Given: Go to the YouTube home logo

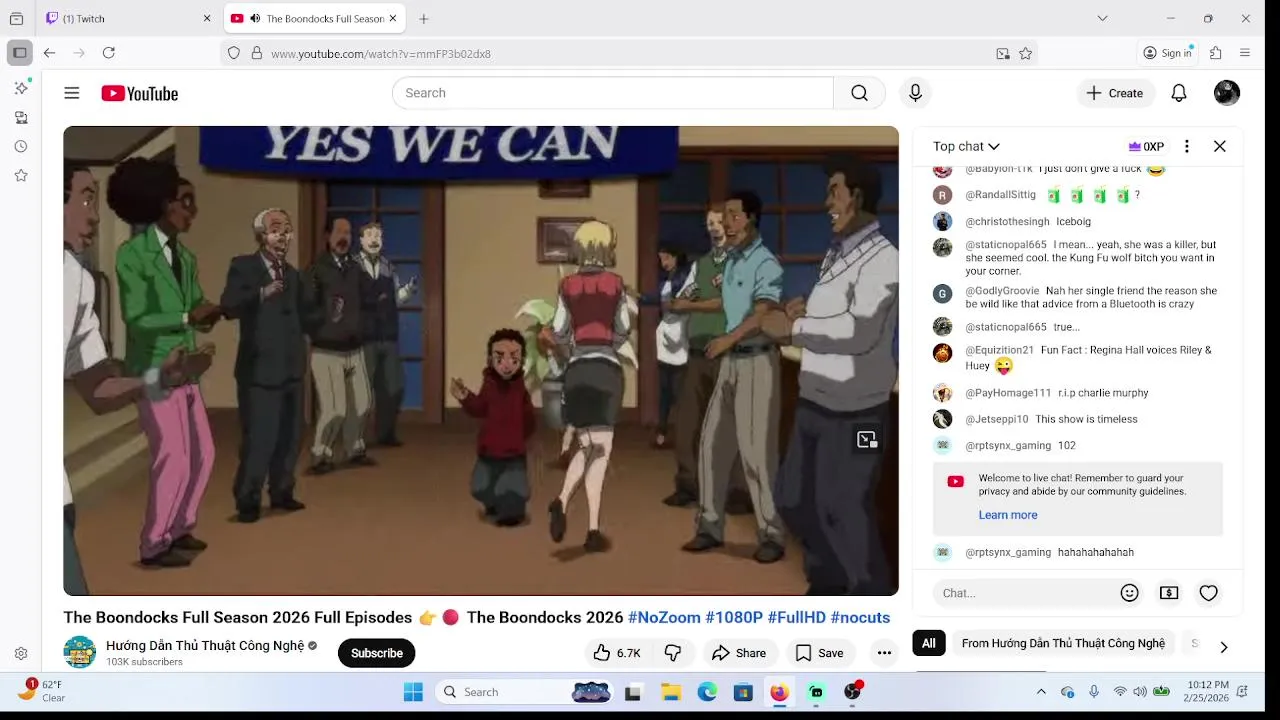Looking at the screenshot, I should pyautogui.click(x=139, y=93).
